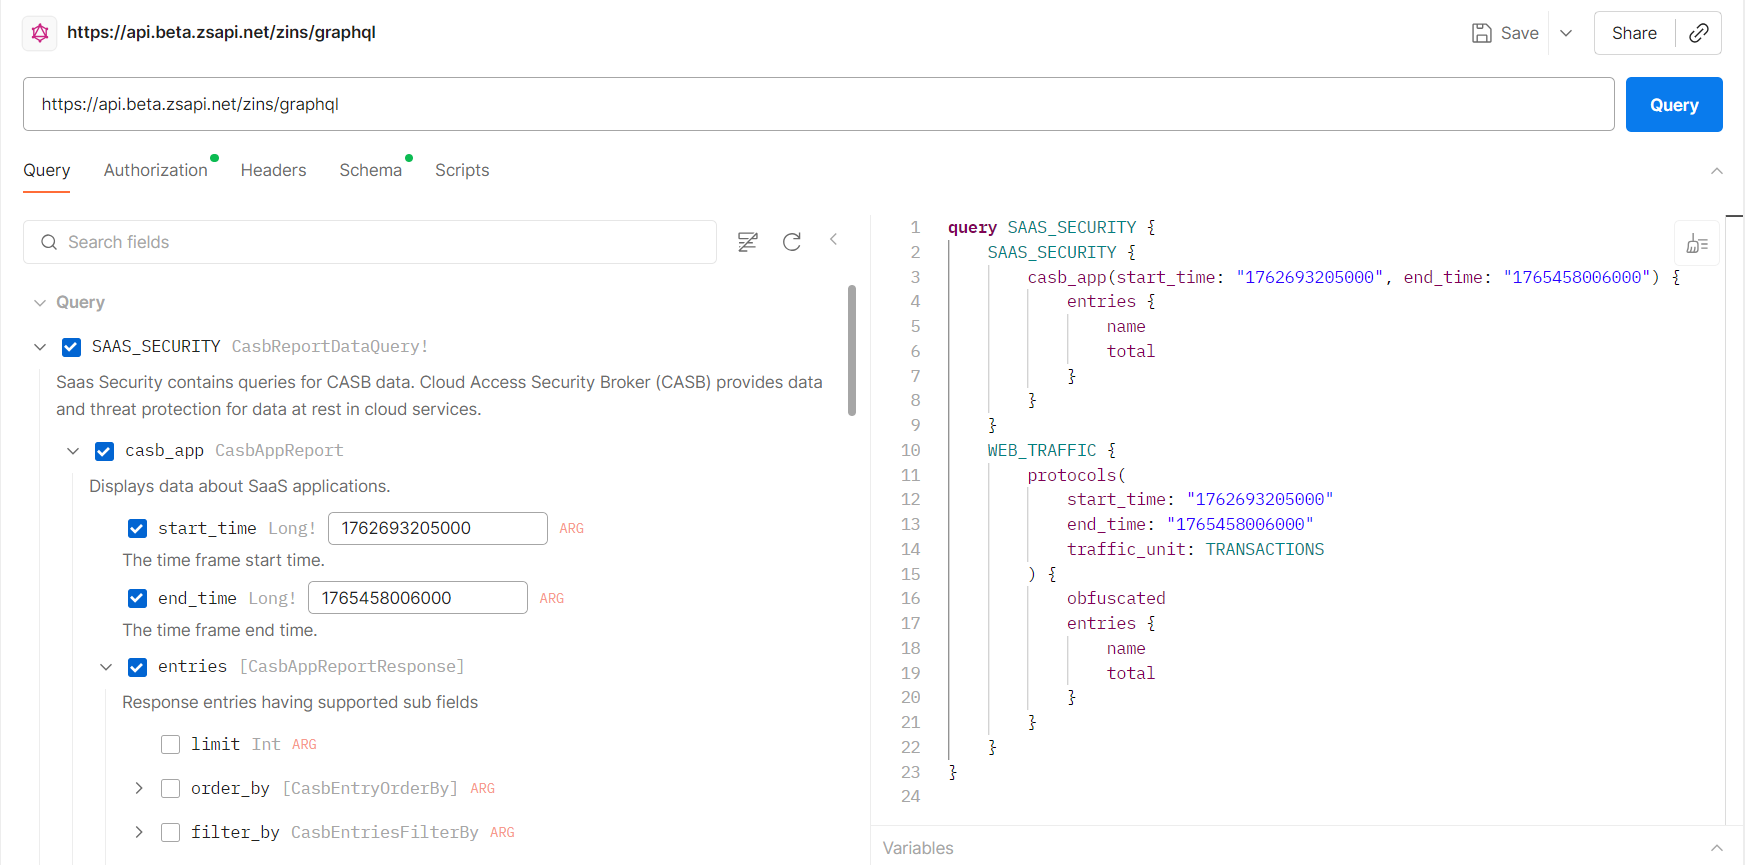This screenshot has height=865, width=1746.
Task: Click the Share button
Action: [1634, 33]
